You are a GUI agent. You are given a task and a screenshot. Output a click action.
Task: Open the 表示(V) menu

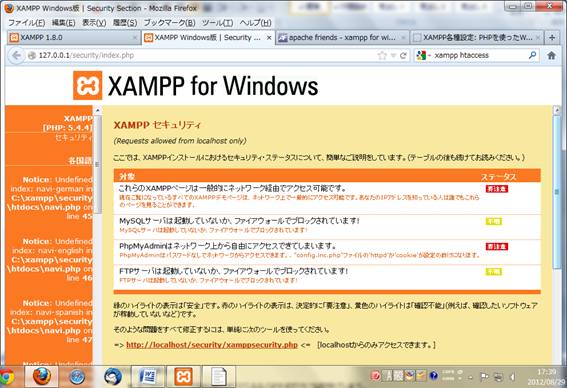click(x=94, y=23)
